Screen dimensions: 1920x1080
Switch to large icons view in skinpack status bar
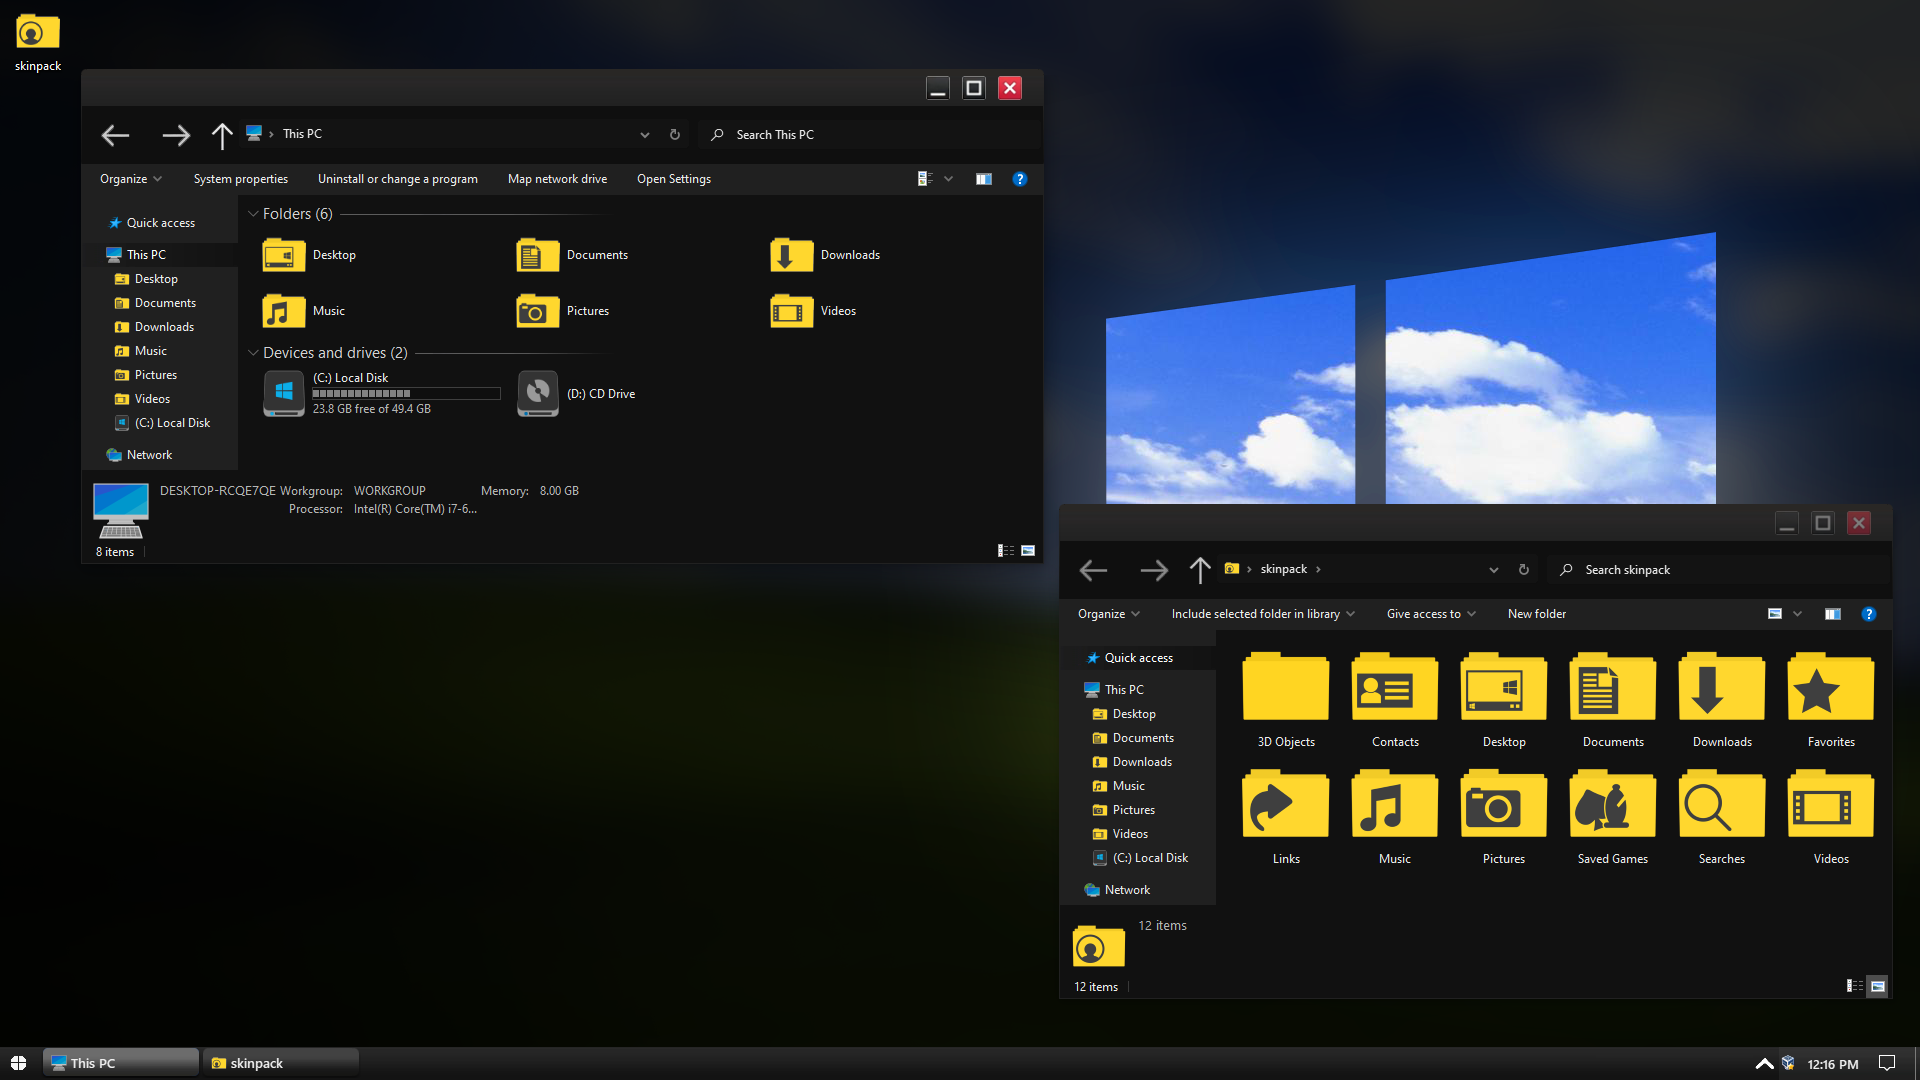pos(1878,986)
